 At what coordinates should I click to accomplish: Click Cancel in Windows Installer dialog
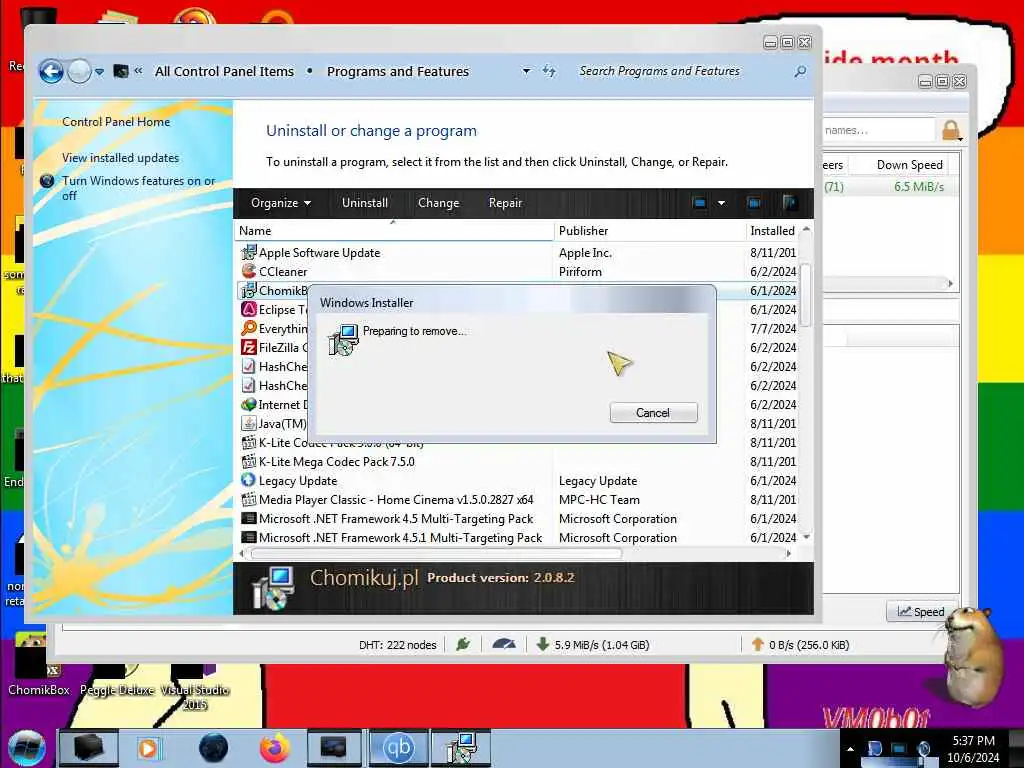653,413
